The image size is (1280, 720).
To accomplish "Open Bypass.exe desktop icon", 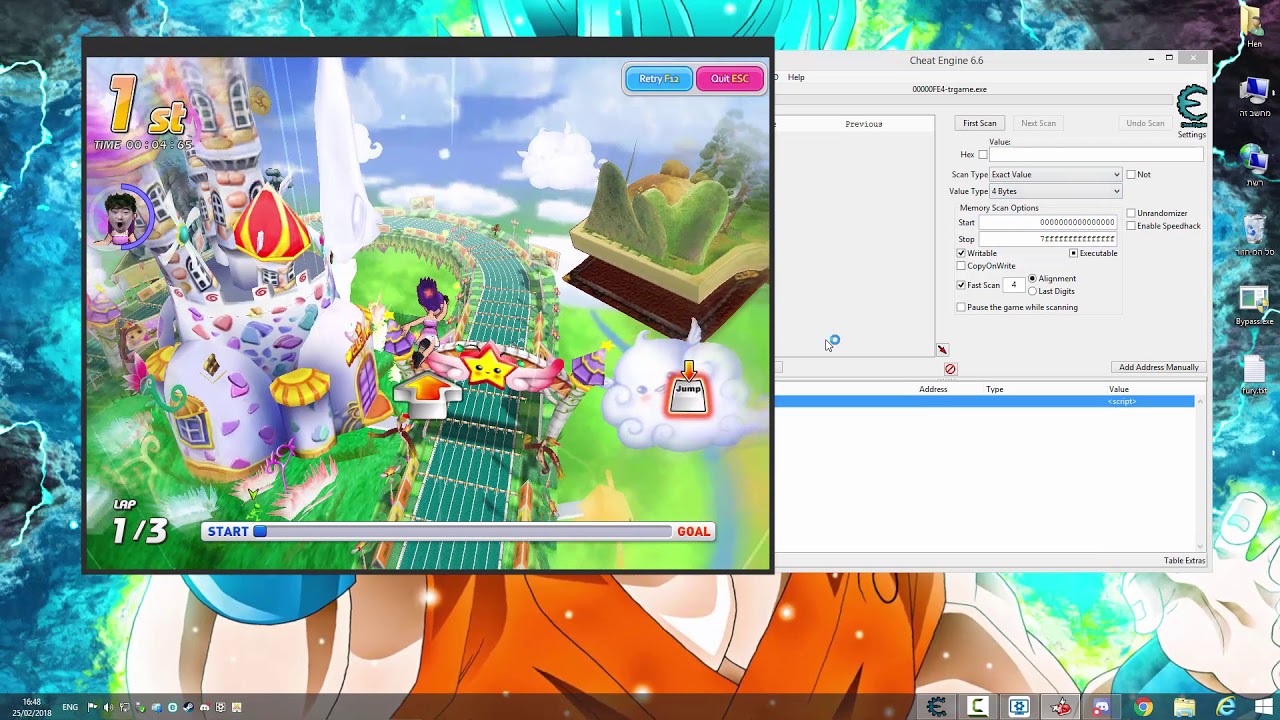I will (x=1254, y=307).
